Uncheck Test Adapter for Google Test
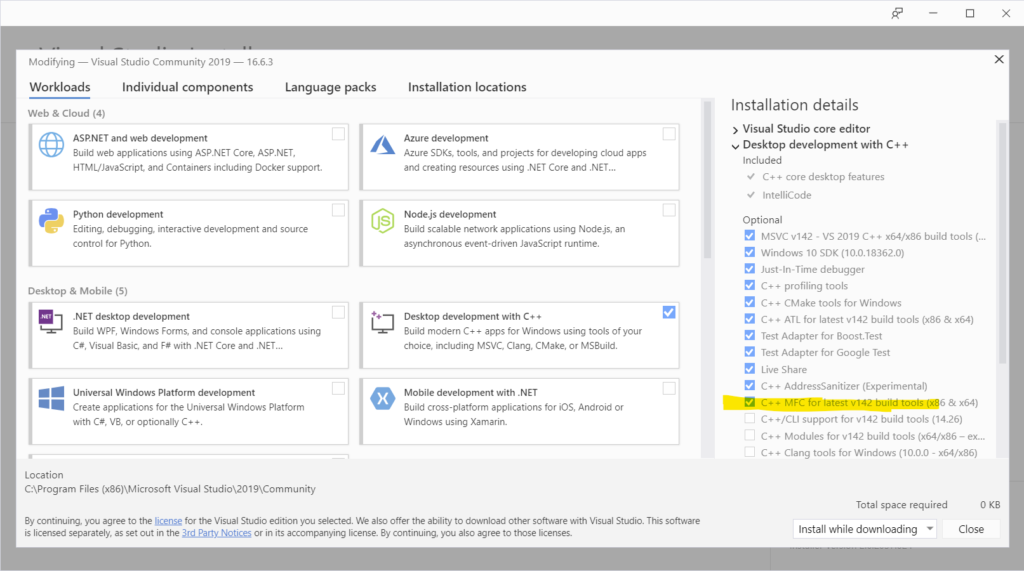The height and width of the screenshot is (571, 1024). click(750, 351)
